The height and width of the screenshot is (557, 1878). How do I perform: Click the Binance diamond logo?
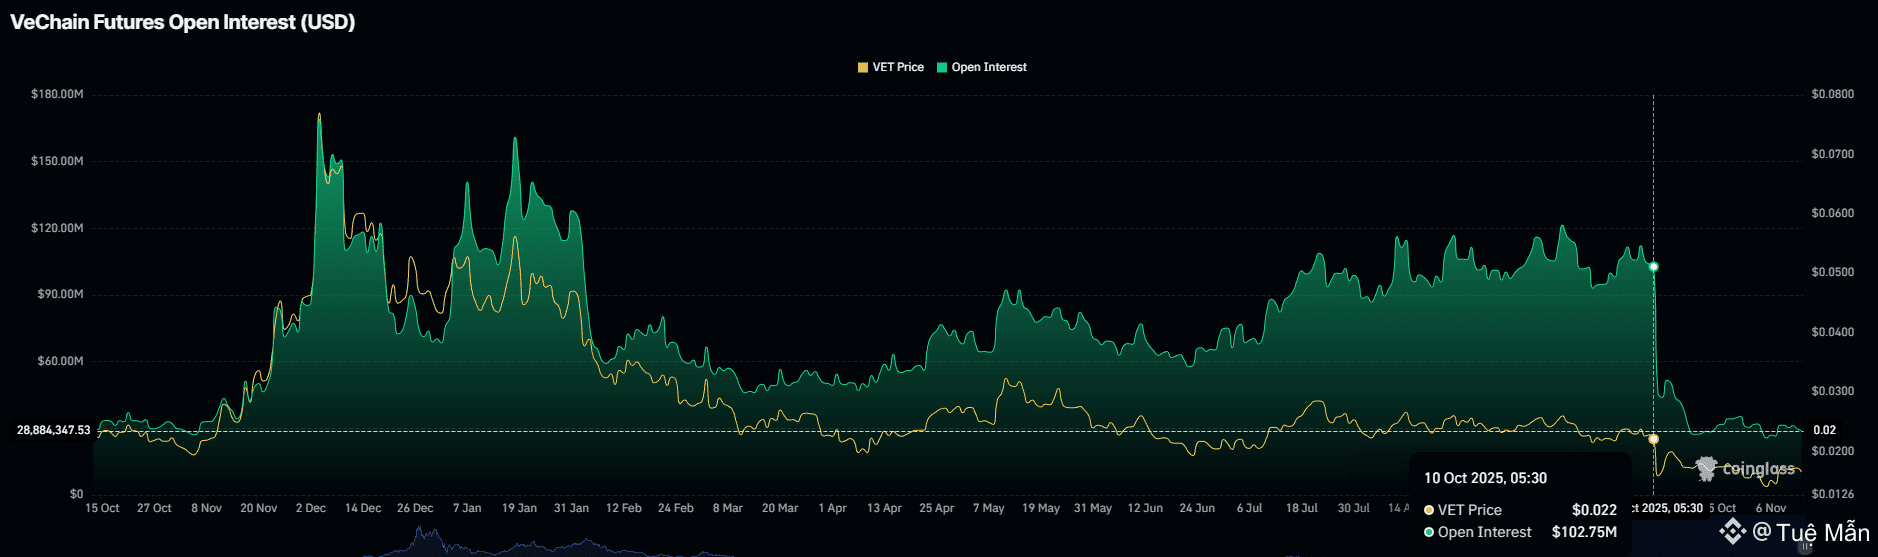tap(1732, 531)
